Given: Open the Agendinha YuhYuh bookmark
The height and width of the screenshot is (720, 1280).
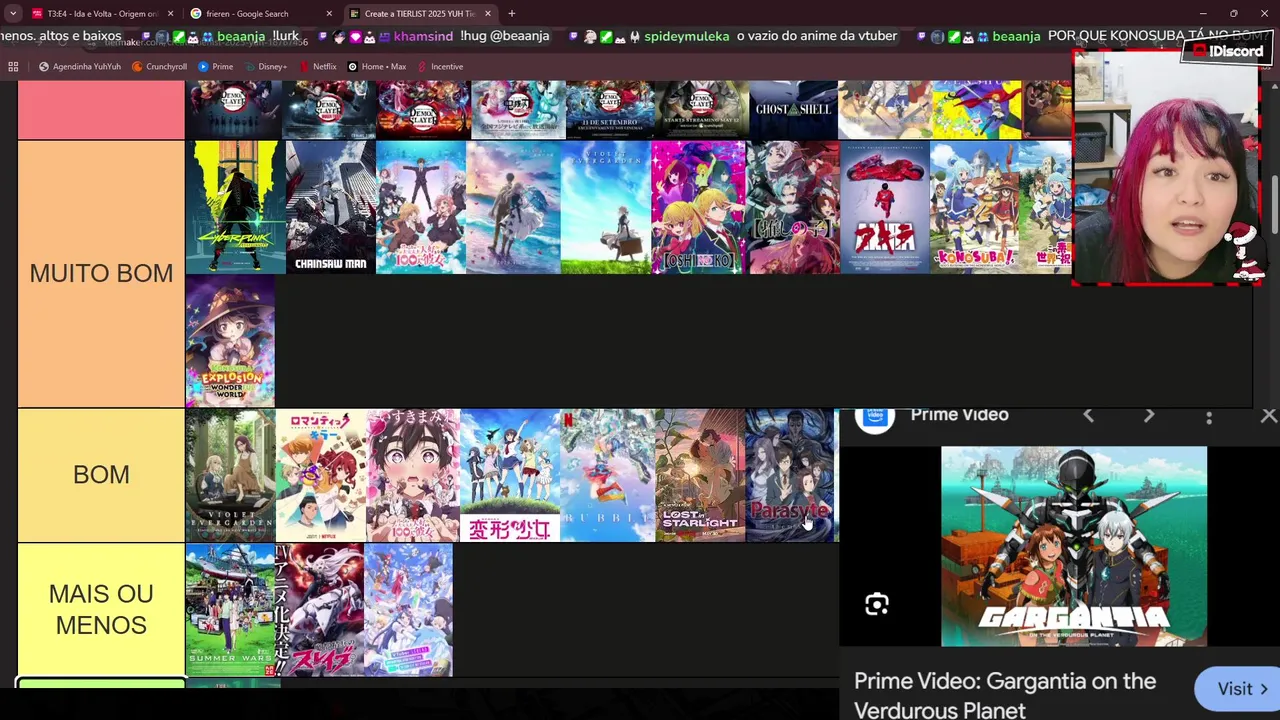Looking at the screenshot, I should [x=79, y=67].
